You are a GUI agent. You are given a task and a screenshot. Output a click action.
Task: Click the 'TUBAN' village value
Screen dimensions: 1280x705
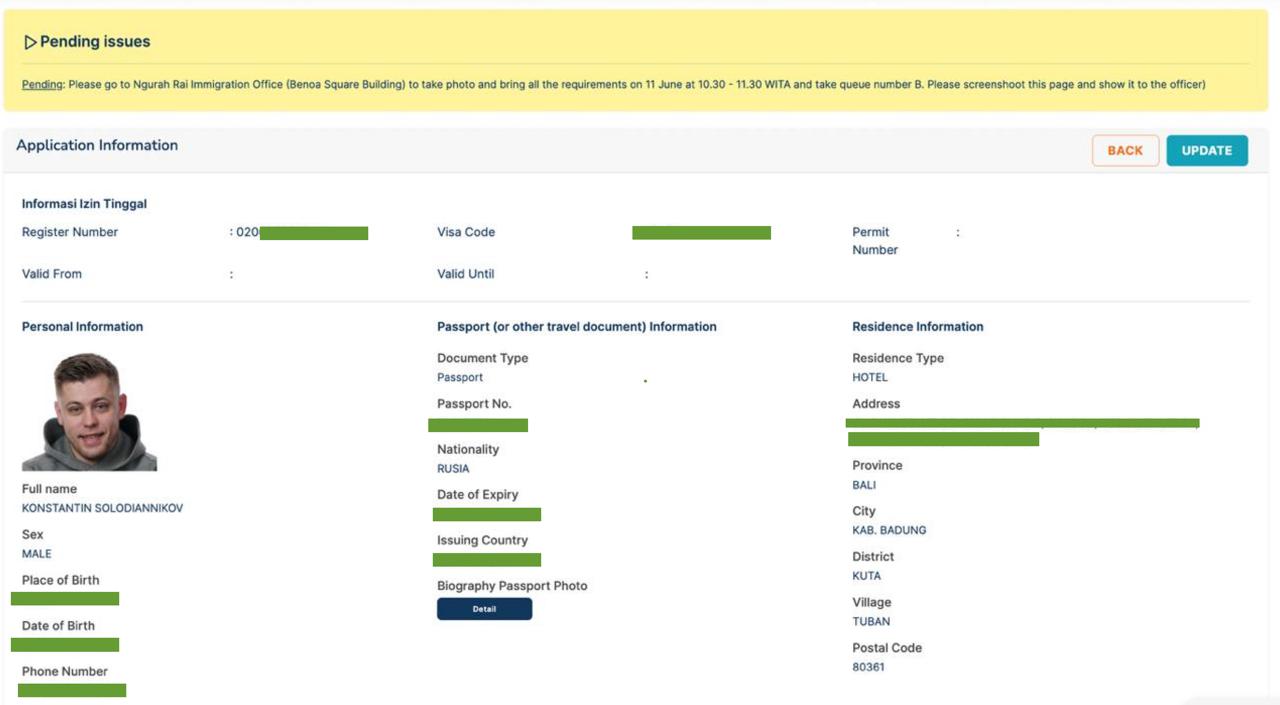click(x=871, y=622)
